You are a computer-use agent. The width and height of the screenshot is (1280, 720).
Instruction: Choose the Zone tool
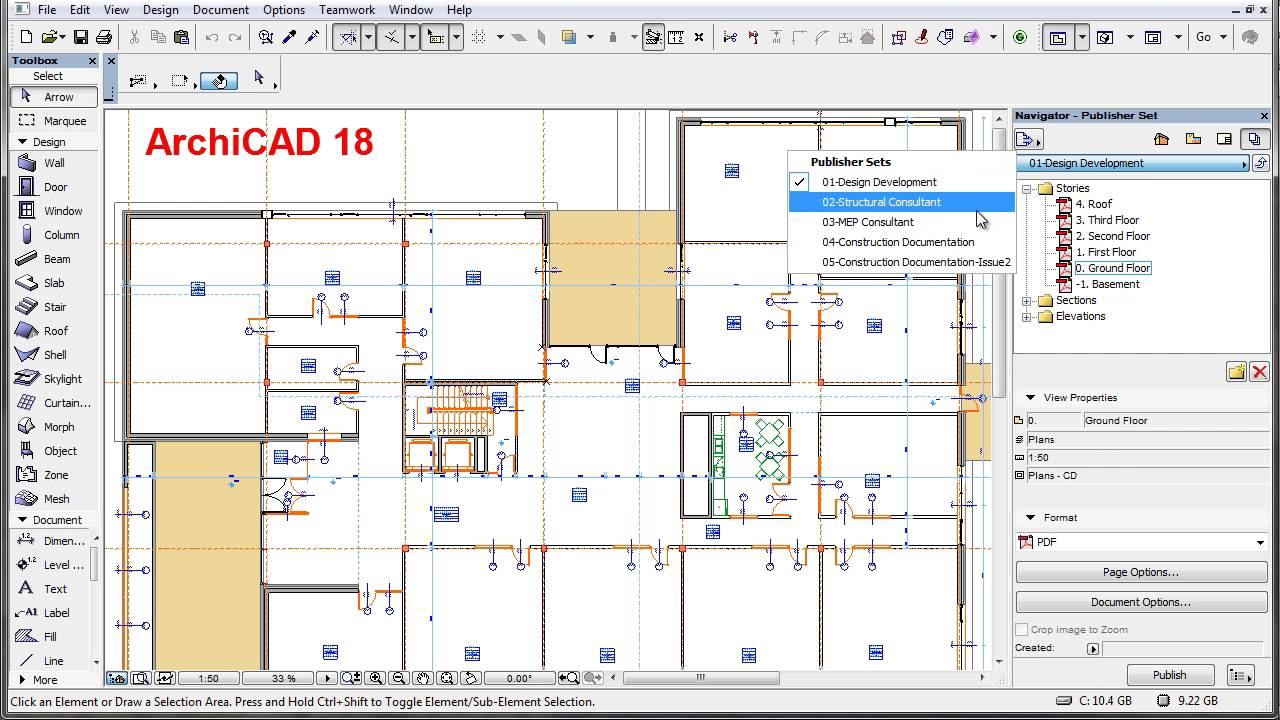(55, 475)
